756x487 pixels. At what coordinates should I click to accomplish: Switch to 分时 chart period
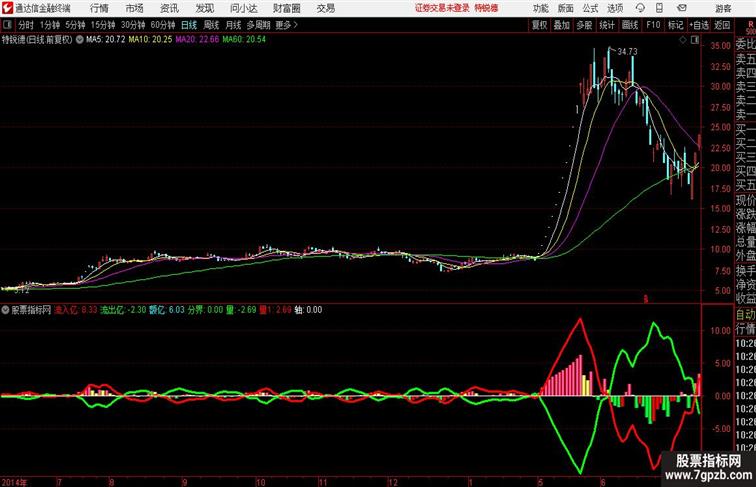click(26, 25)
